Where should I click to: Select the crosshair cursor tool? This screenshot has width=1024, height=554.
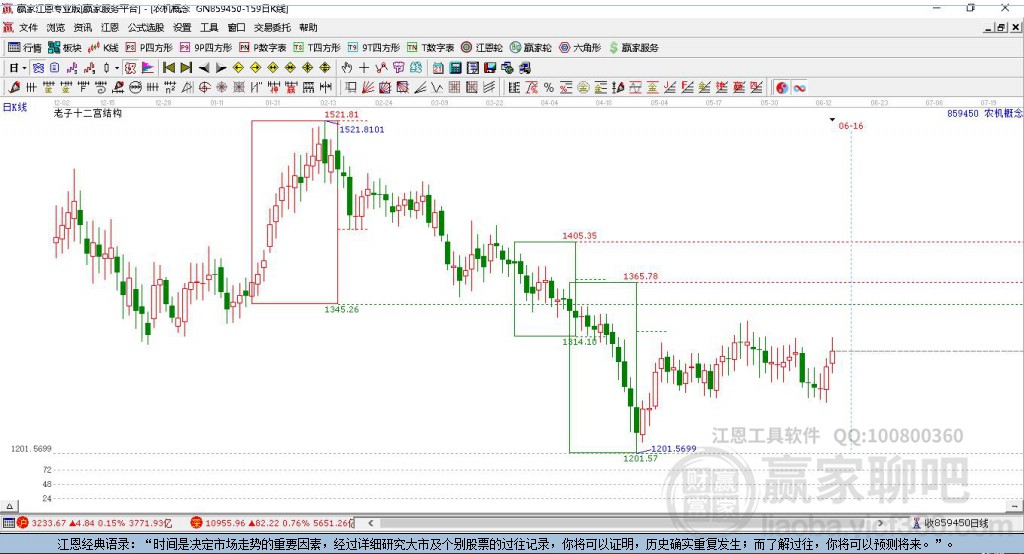pyautogui.click(x=364, y=68)
